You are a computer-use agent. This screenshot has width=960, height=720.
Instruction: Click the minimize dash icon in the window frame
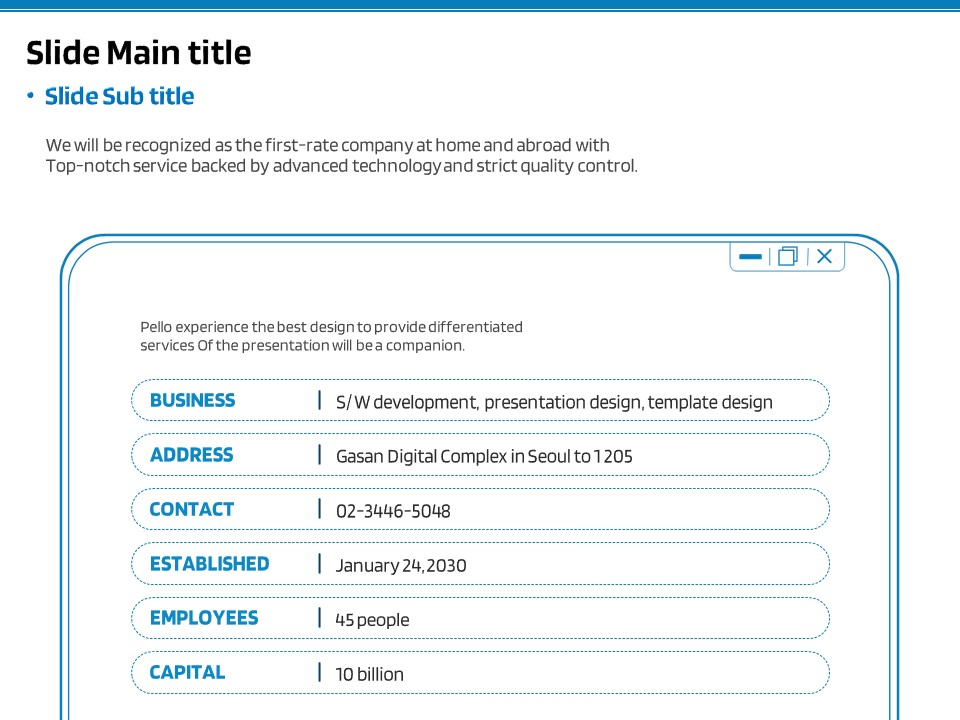(750, 257)
